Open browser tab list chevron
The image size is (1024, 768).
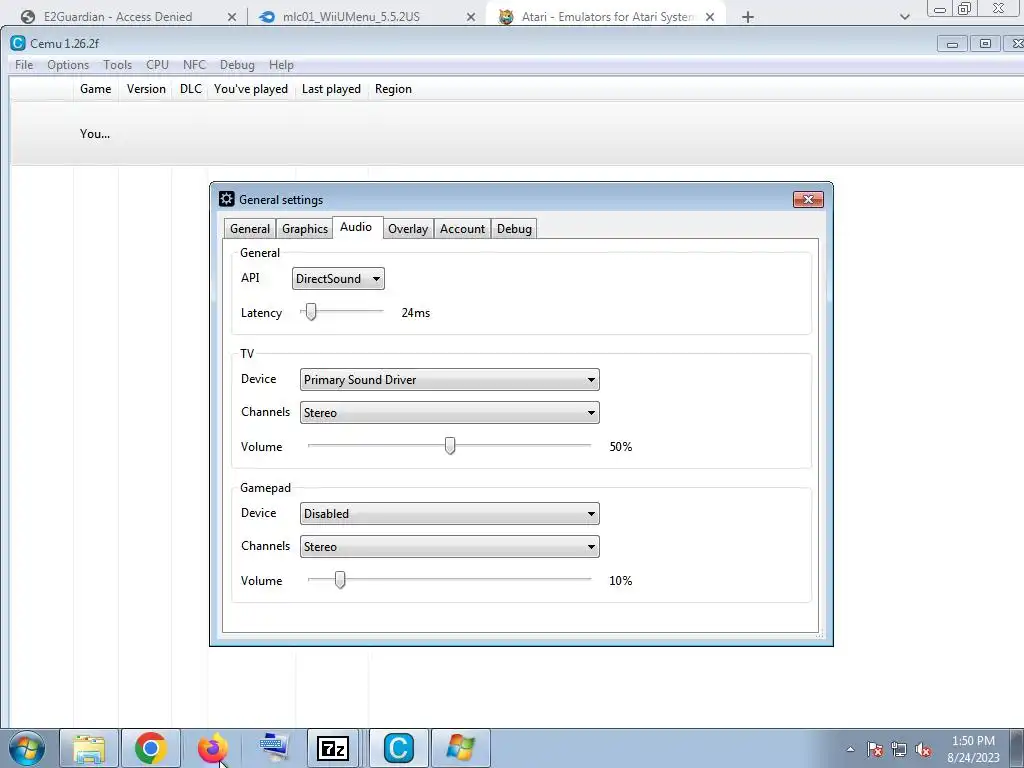pos(904,17)
